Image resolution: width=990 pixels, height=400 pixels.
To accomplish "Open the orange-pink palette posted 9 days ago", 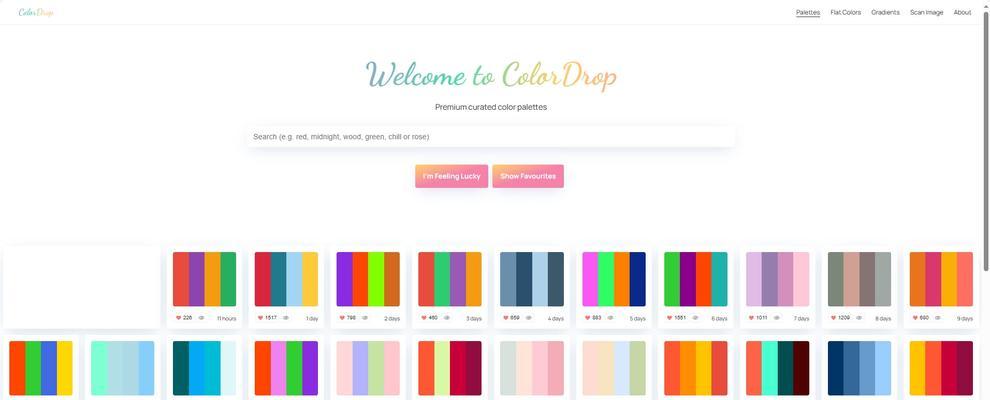I will [x=941, y=279].
